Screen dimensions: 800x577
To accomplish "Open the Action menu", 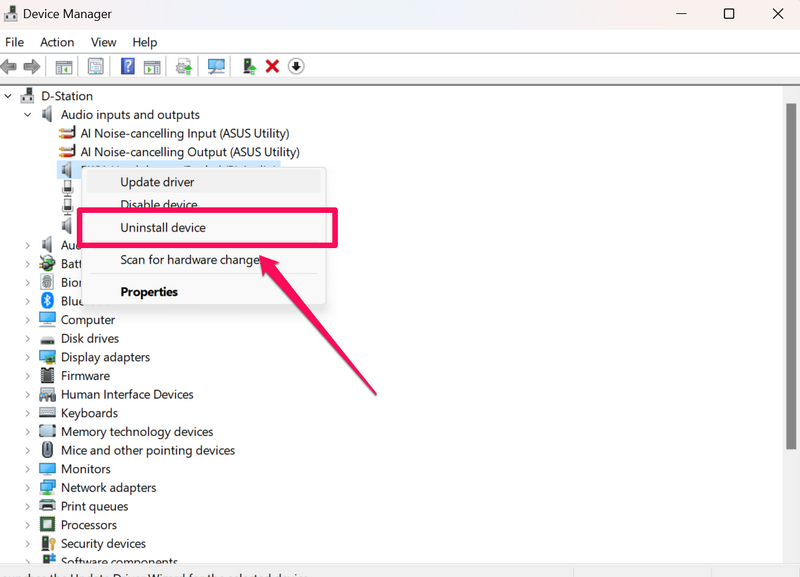I will [57, 42].
